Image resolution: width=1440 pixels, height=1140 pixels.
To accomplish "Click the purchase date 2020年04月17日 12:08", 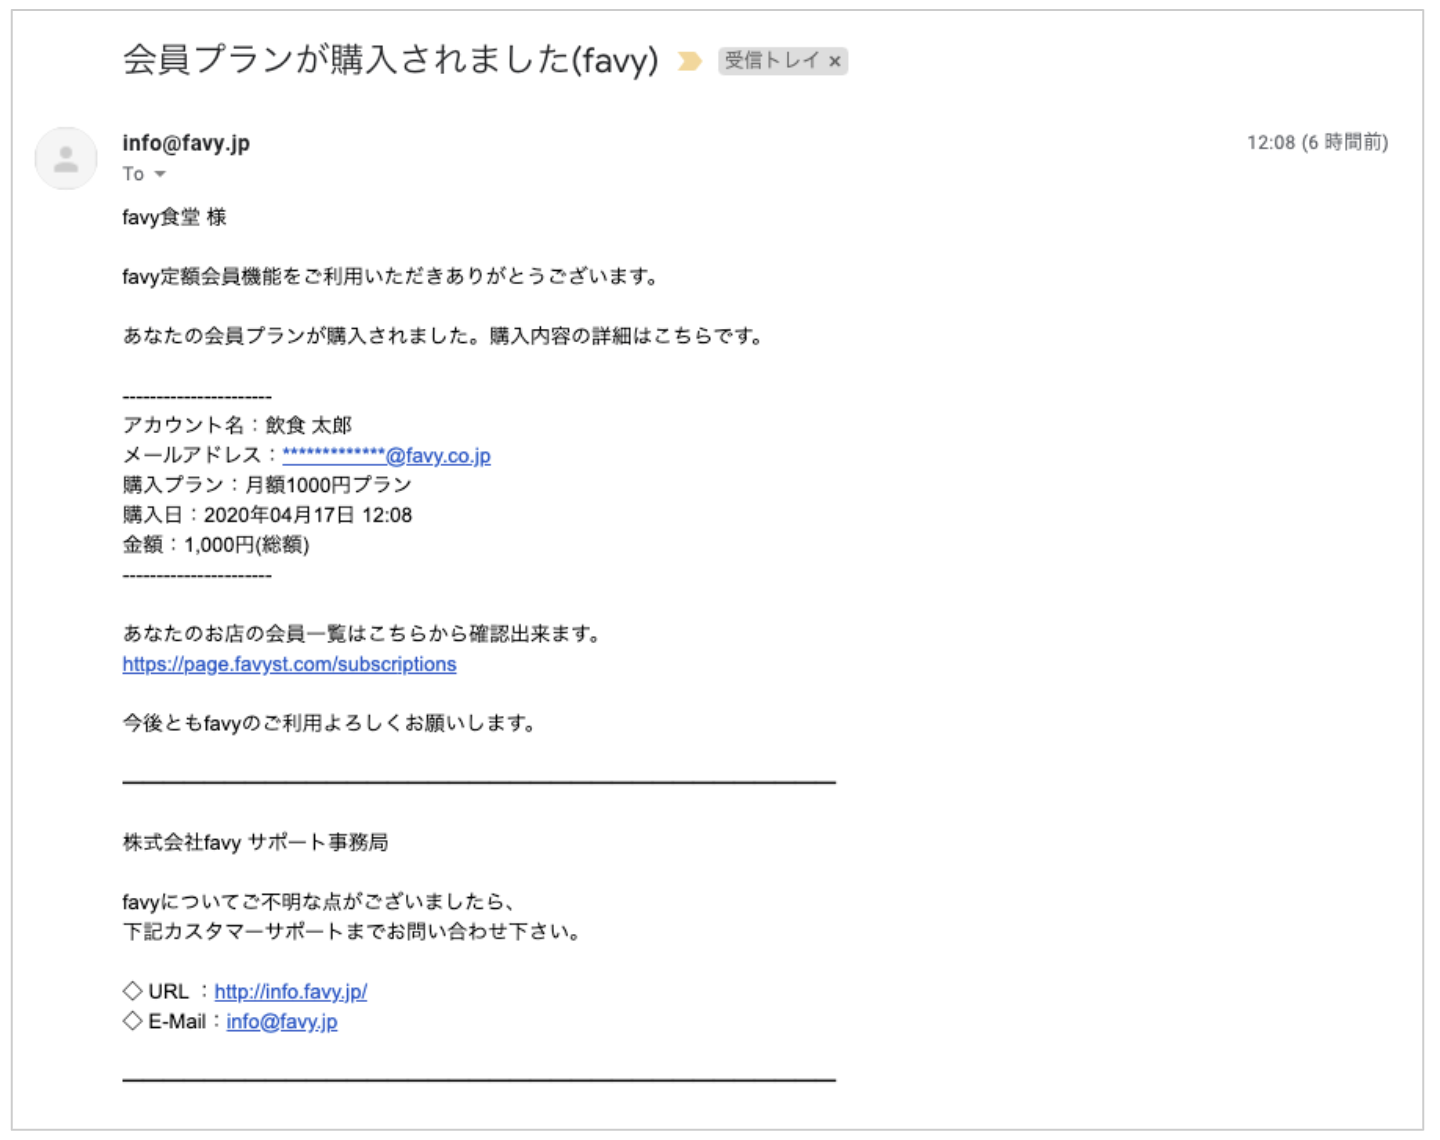I will pos(267,515).
